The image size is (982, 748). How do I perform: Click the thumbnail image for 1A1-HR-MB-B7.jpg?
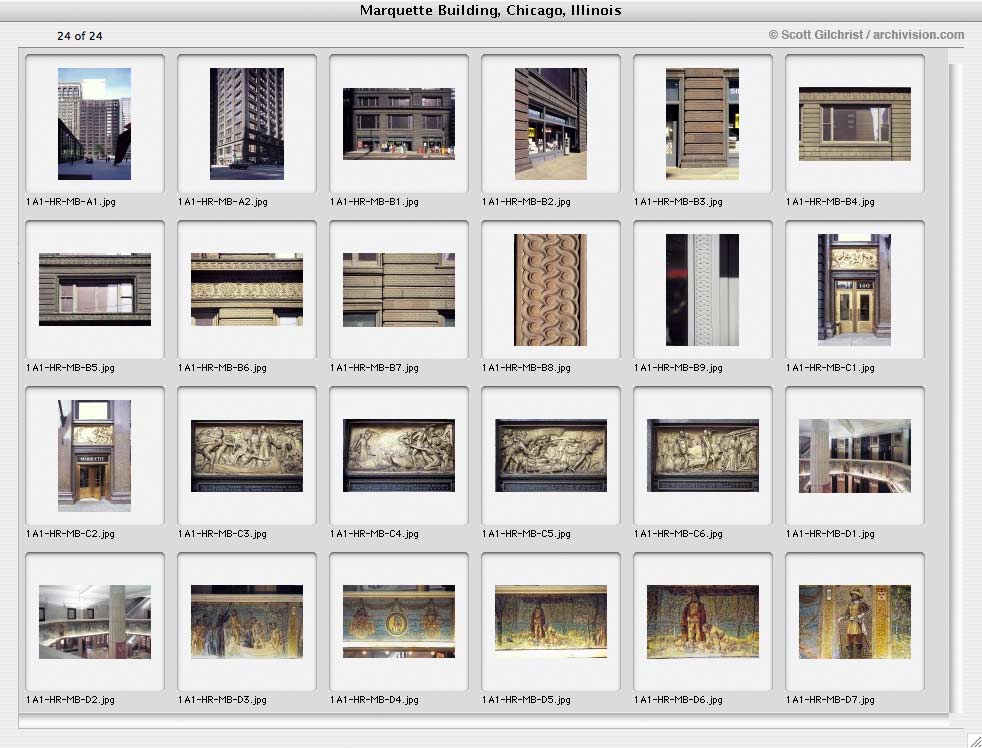(399, 289)
